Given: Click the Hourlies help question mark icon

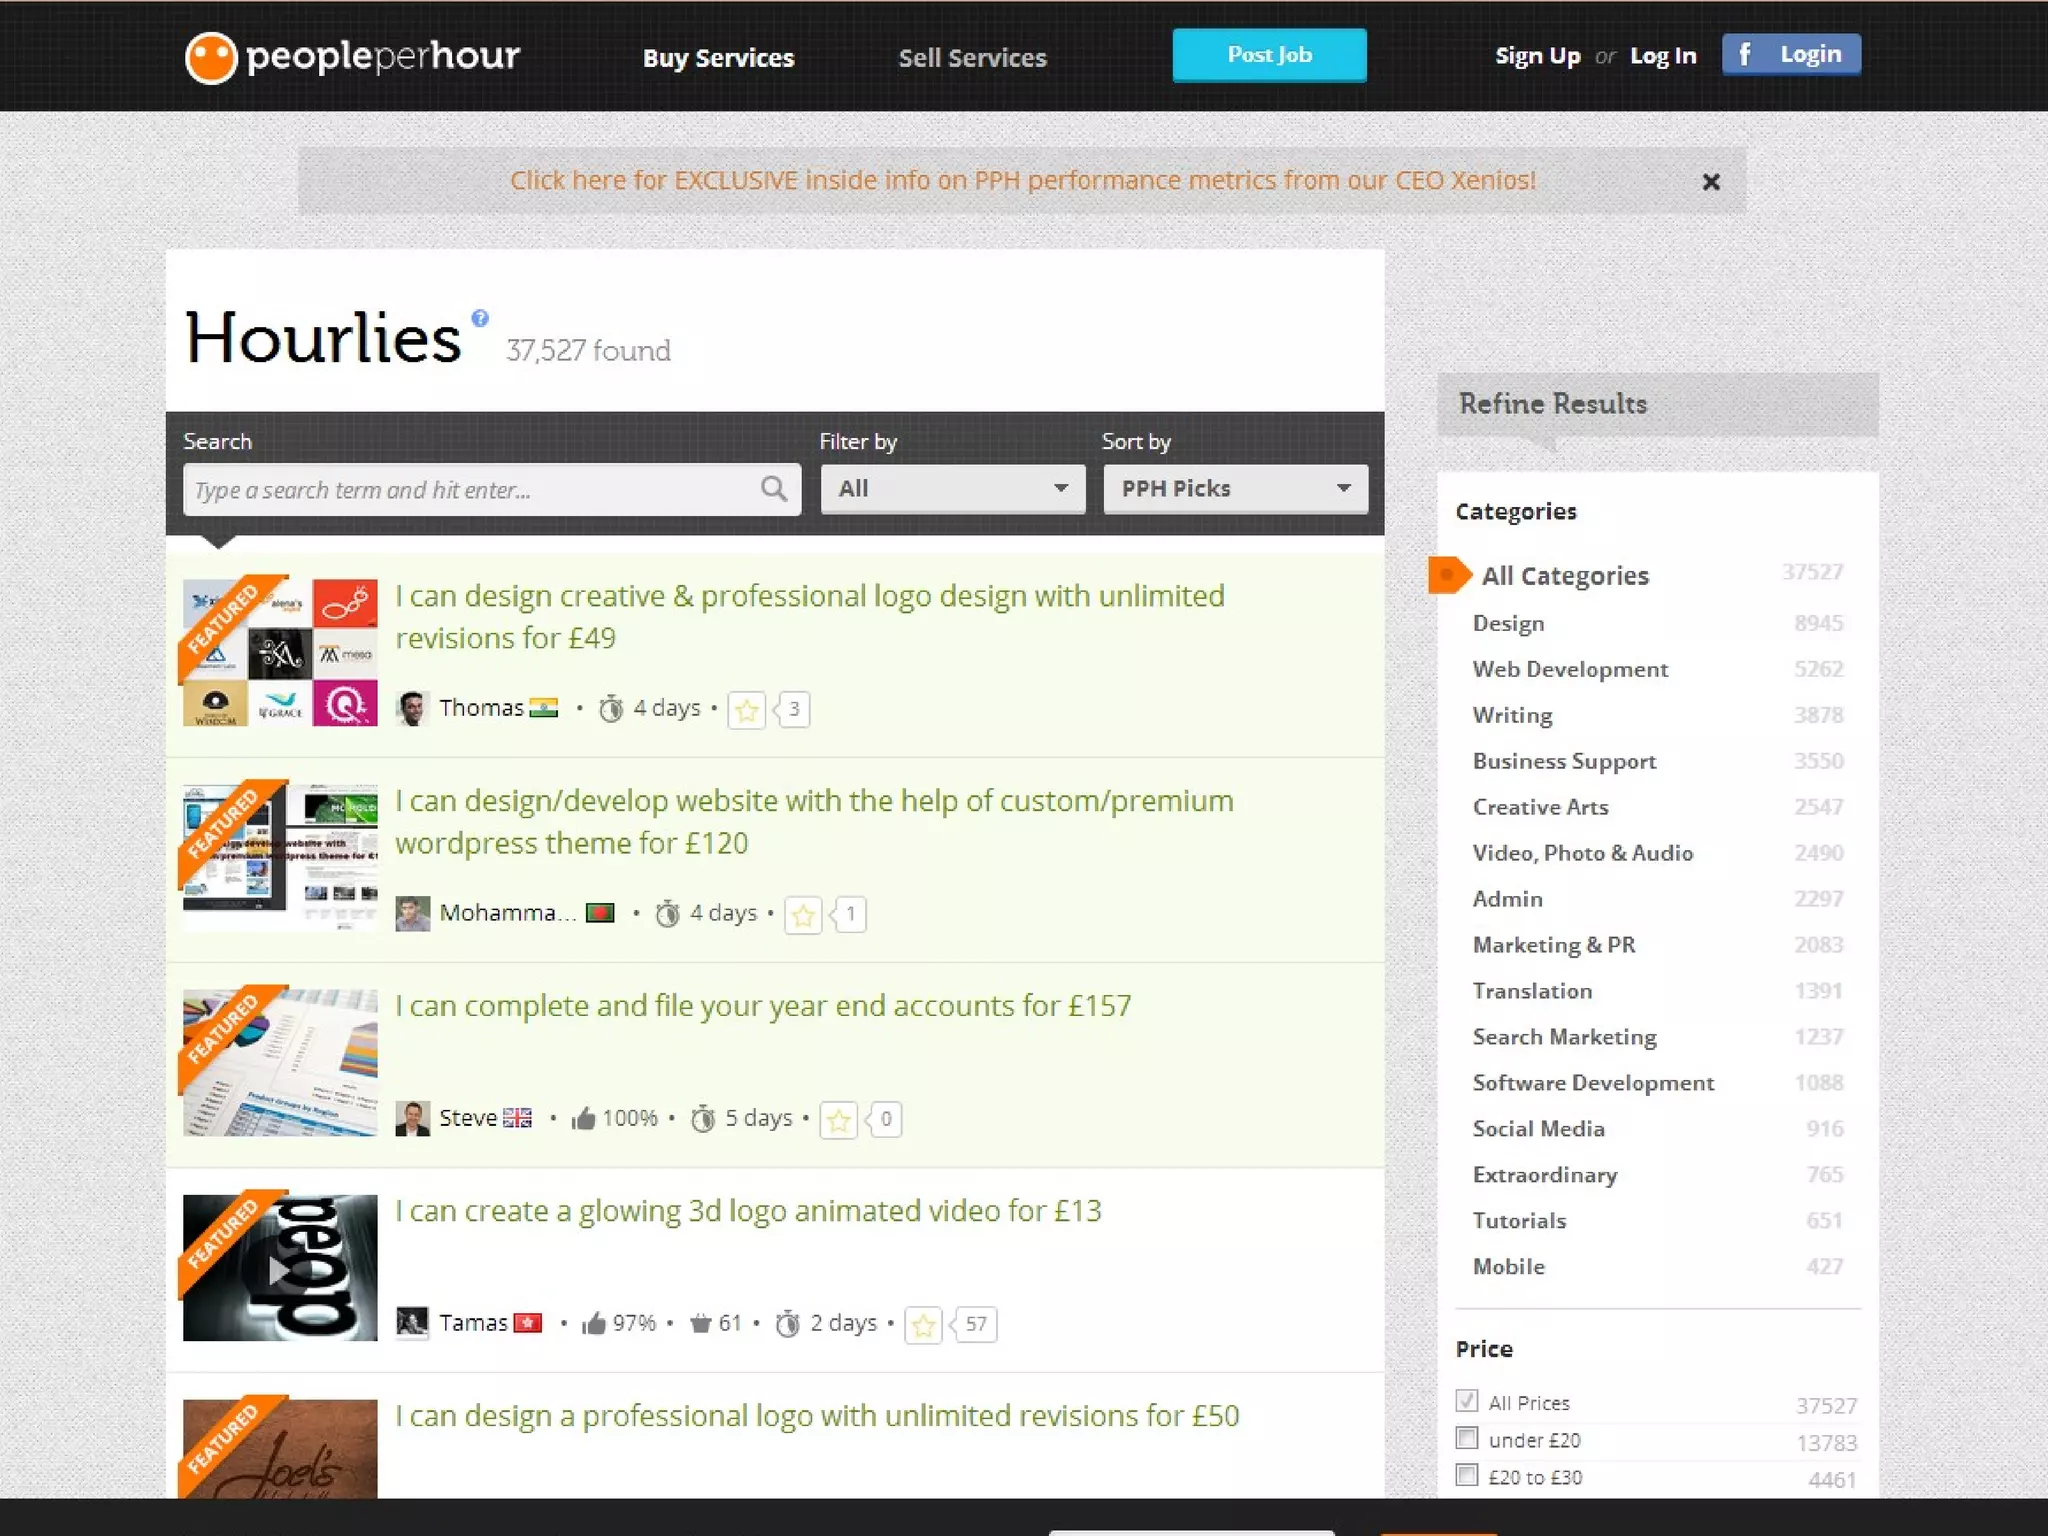Looking at the screenshot, I should pos(480,319).
